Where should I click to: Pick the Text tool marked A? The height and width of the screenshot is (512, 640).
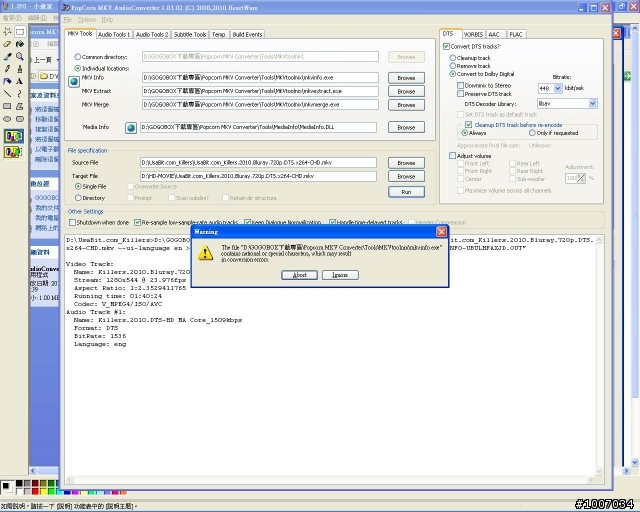point(20,81)
